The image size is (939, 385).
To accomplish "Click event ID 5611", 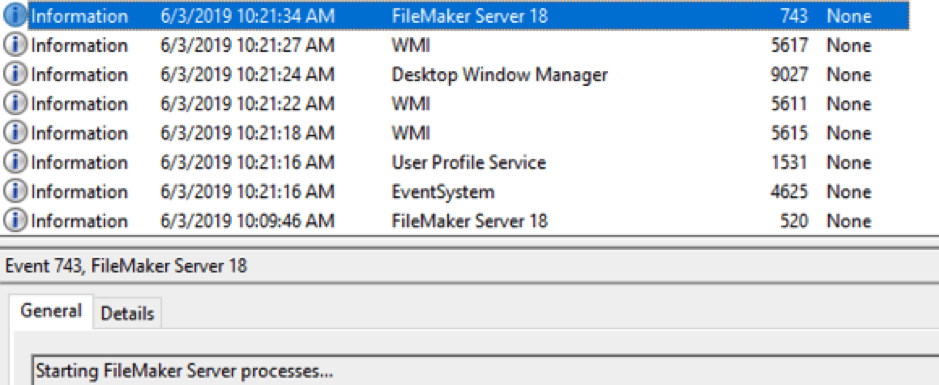I will pyautogui.click(x=790, y=104).
